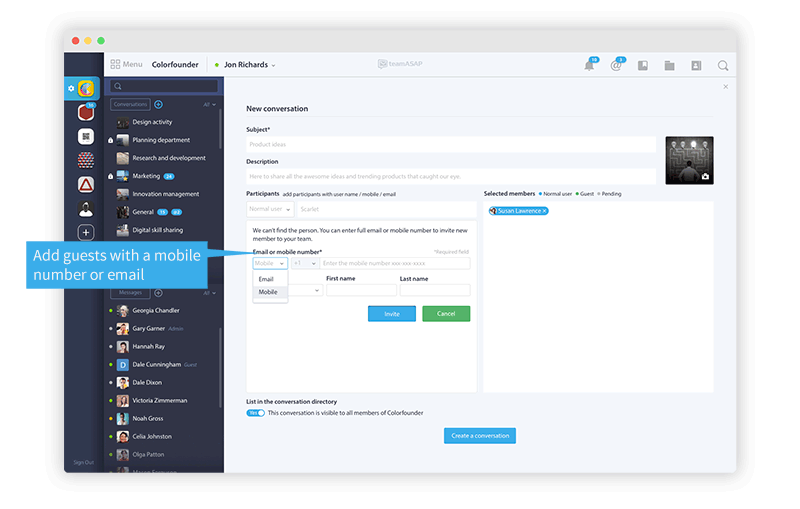The height and width of the screenshot is (509, 800).
Task: Select the Conversations tab in sidebar
Action: (130, 105)
